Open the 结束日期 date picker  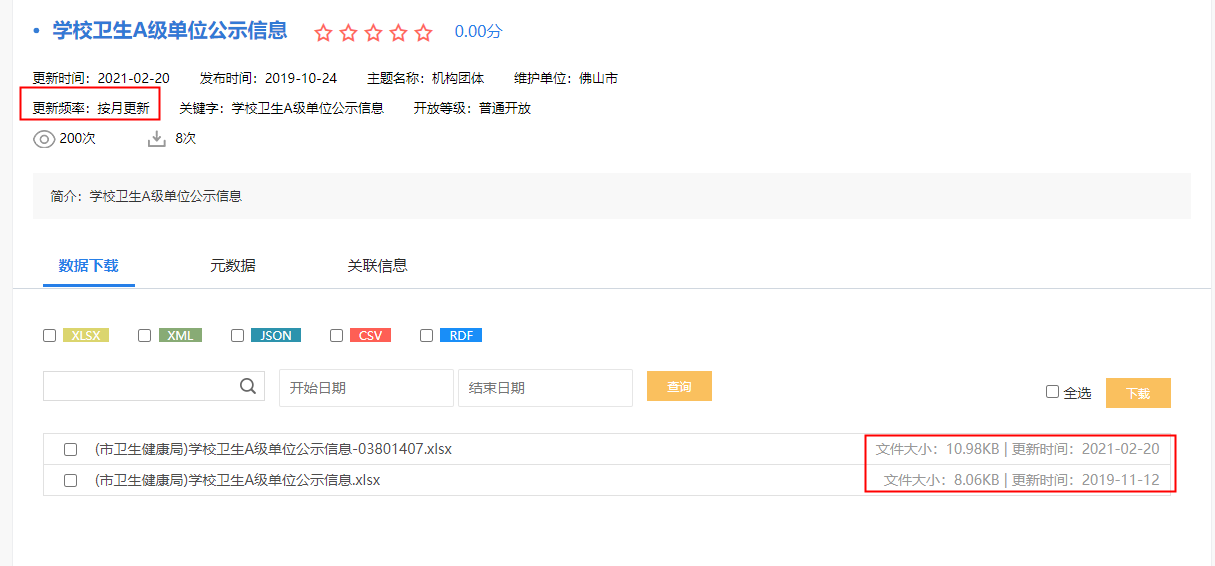[x=544, y=388]
